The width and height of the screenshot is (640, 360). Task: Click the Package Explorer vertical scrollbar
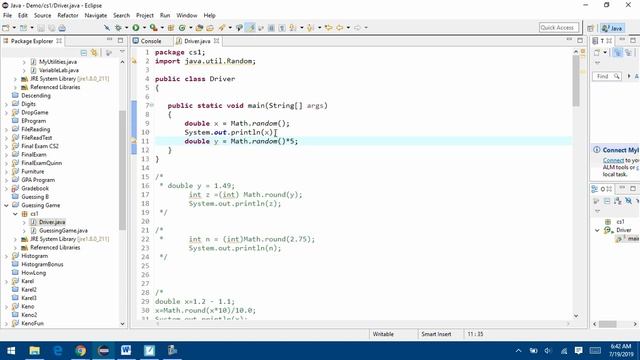[122, 169]
